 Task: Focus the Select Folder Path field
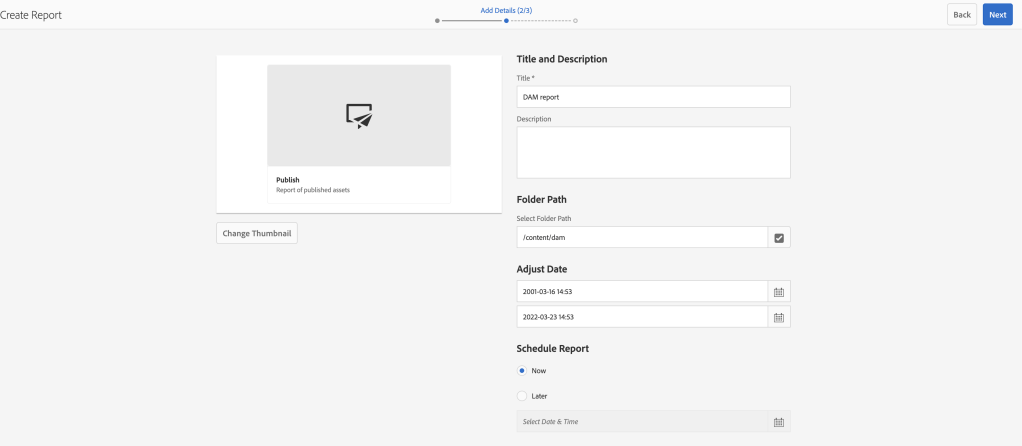641,238
